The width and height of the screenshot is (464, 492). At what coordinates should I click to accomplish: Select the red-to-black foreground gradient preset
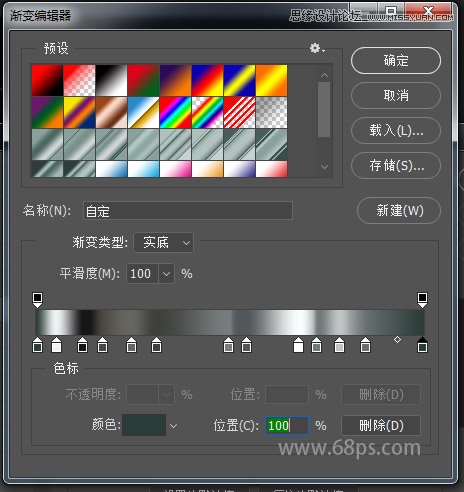tap(47, 80)
